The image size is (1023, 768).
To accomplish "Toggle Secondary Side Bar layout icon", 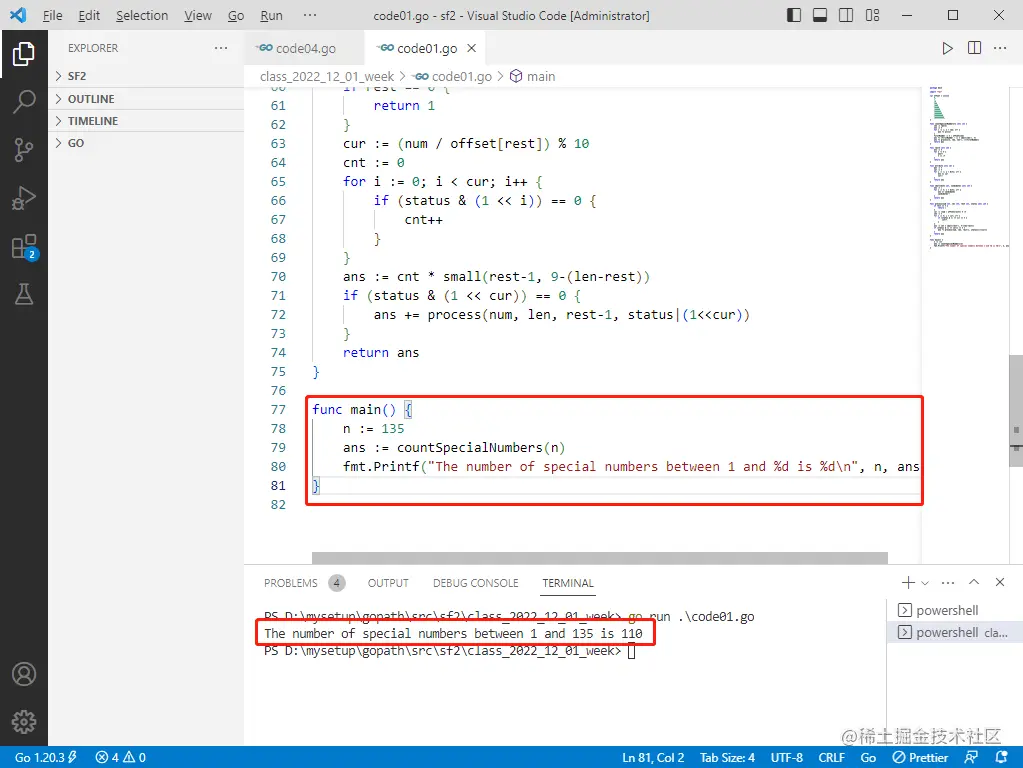I will coord(846,15).
